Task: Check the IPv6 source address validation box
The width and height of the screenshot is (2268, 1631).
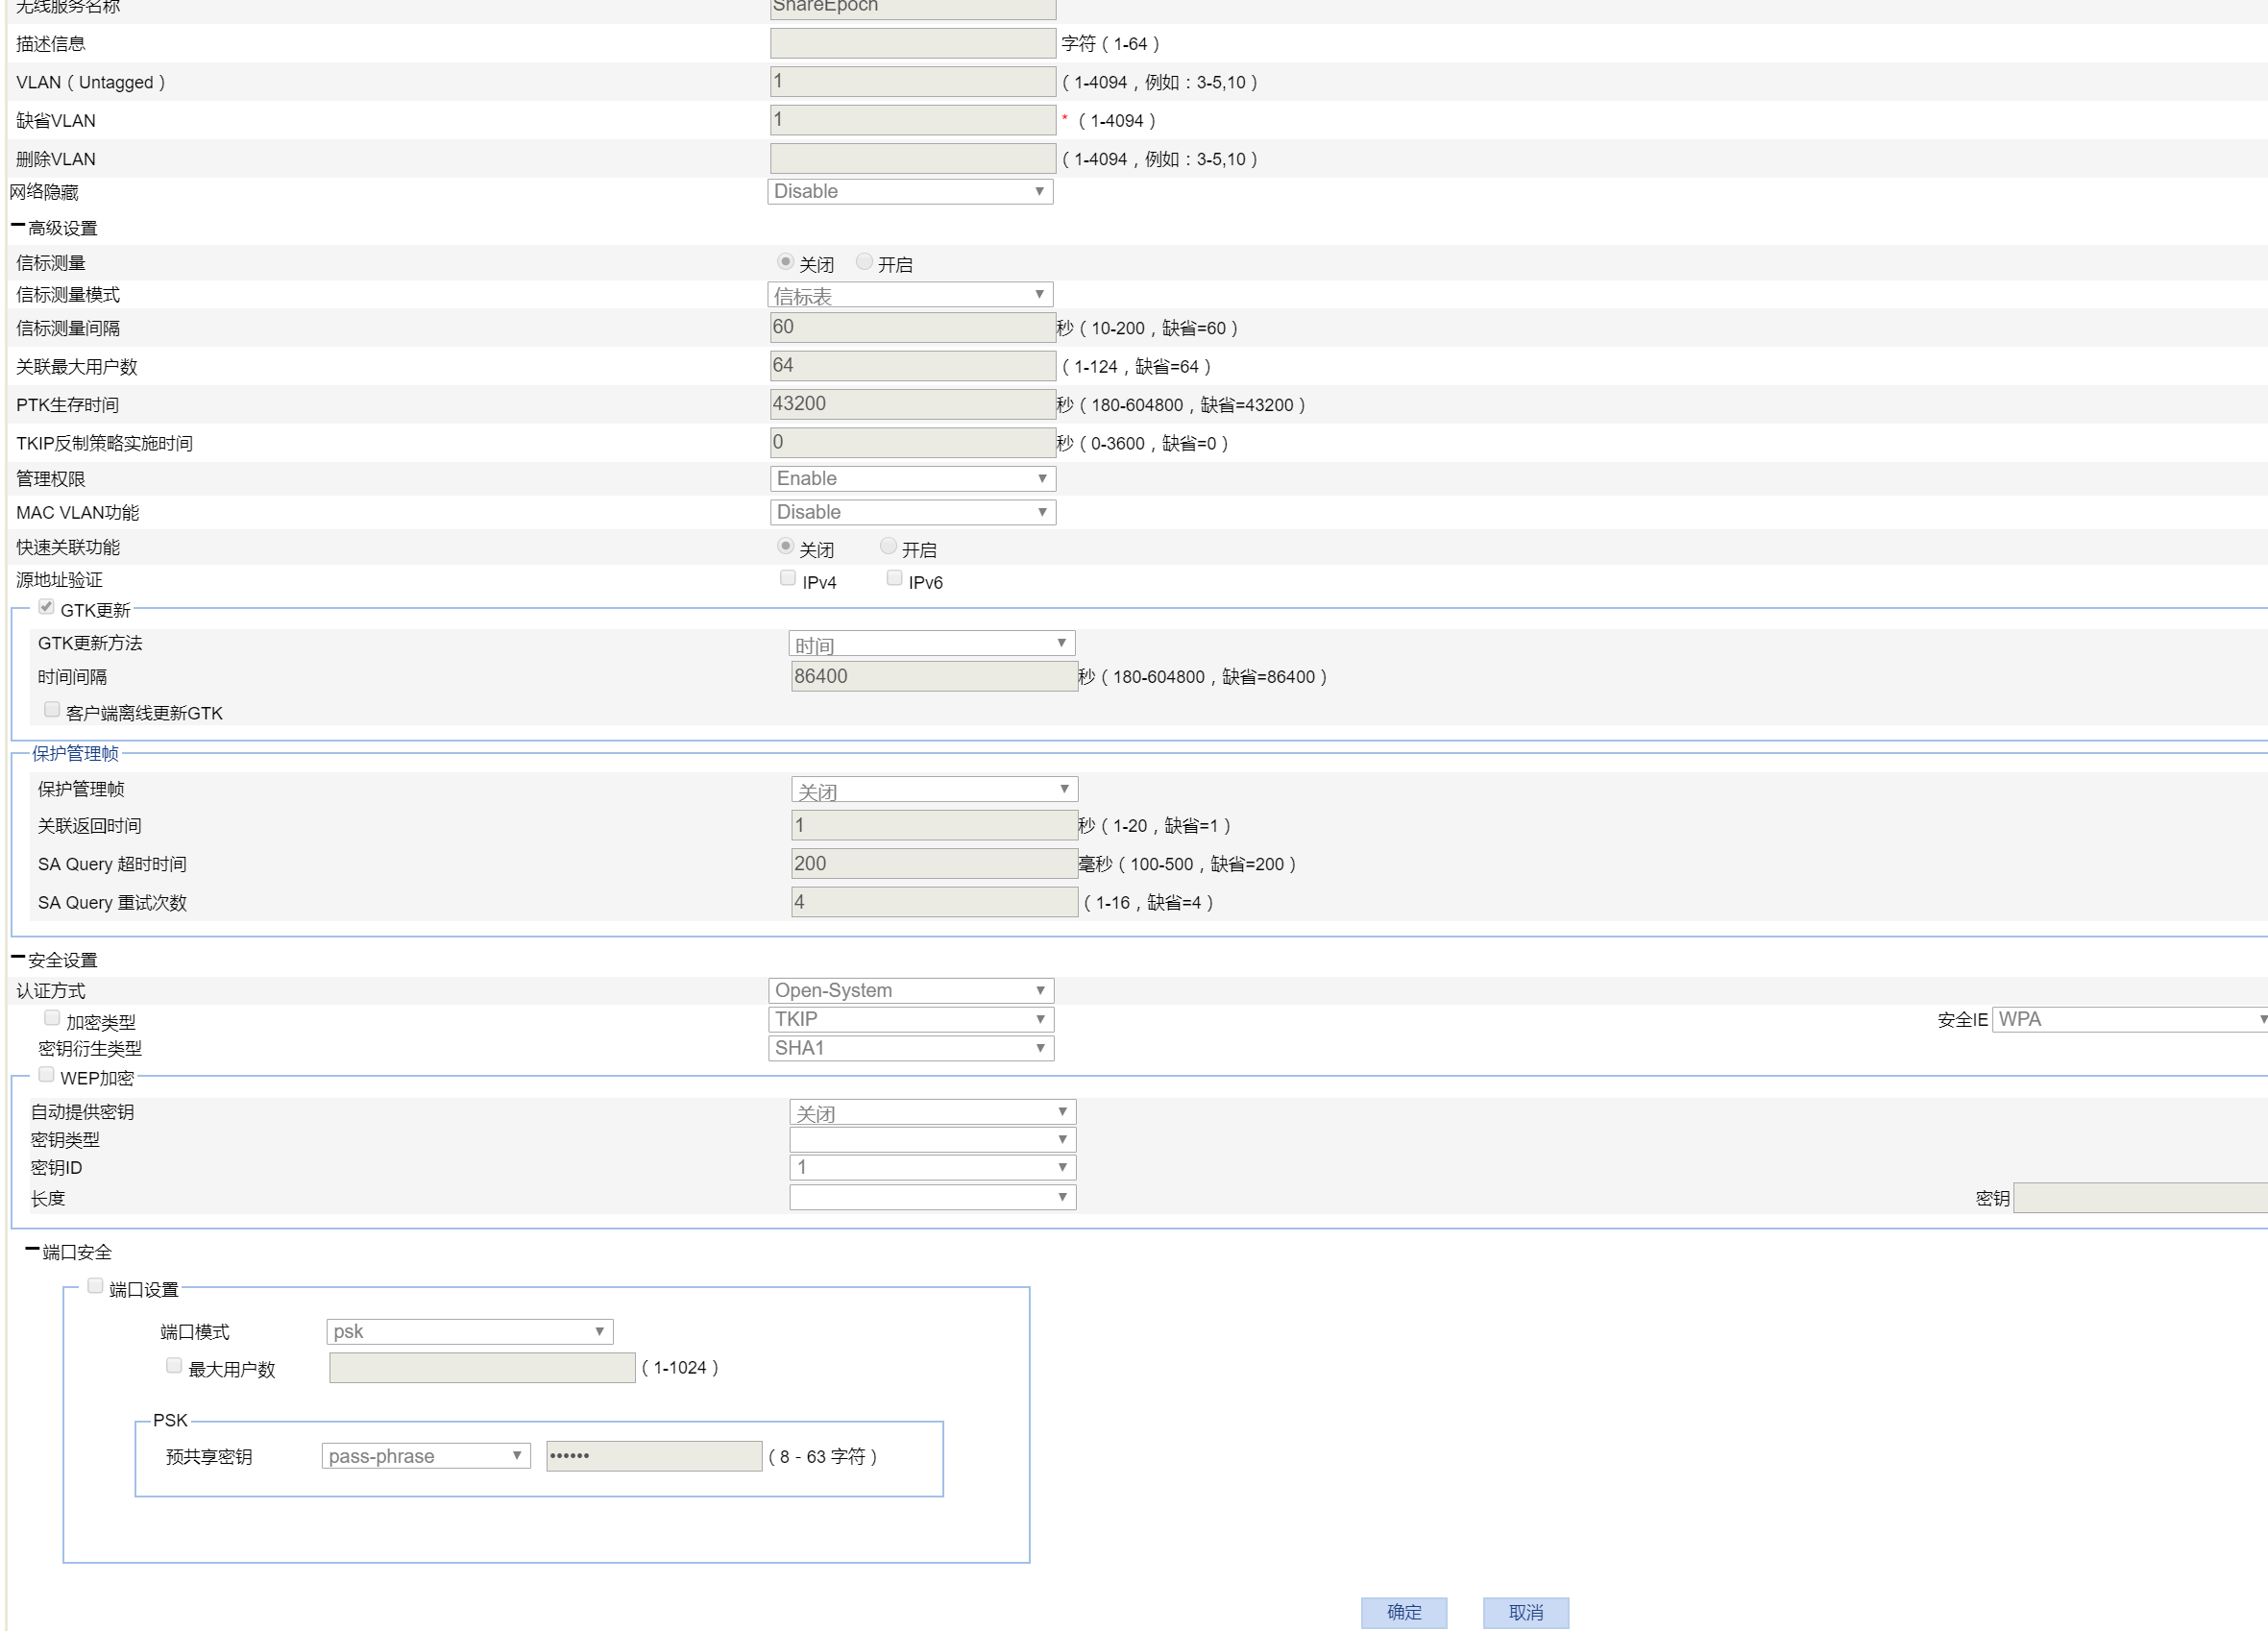Action: pos(894,578)
